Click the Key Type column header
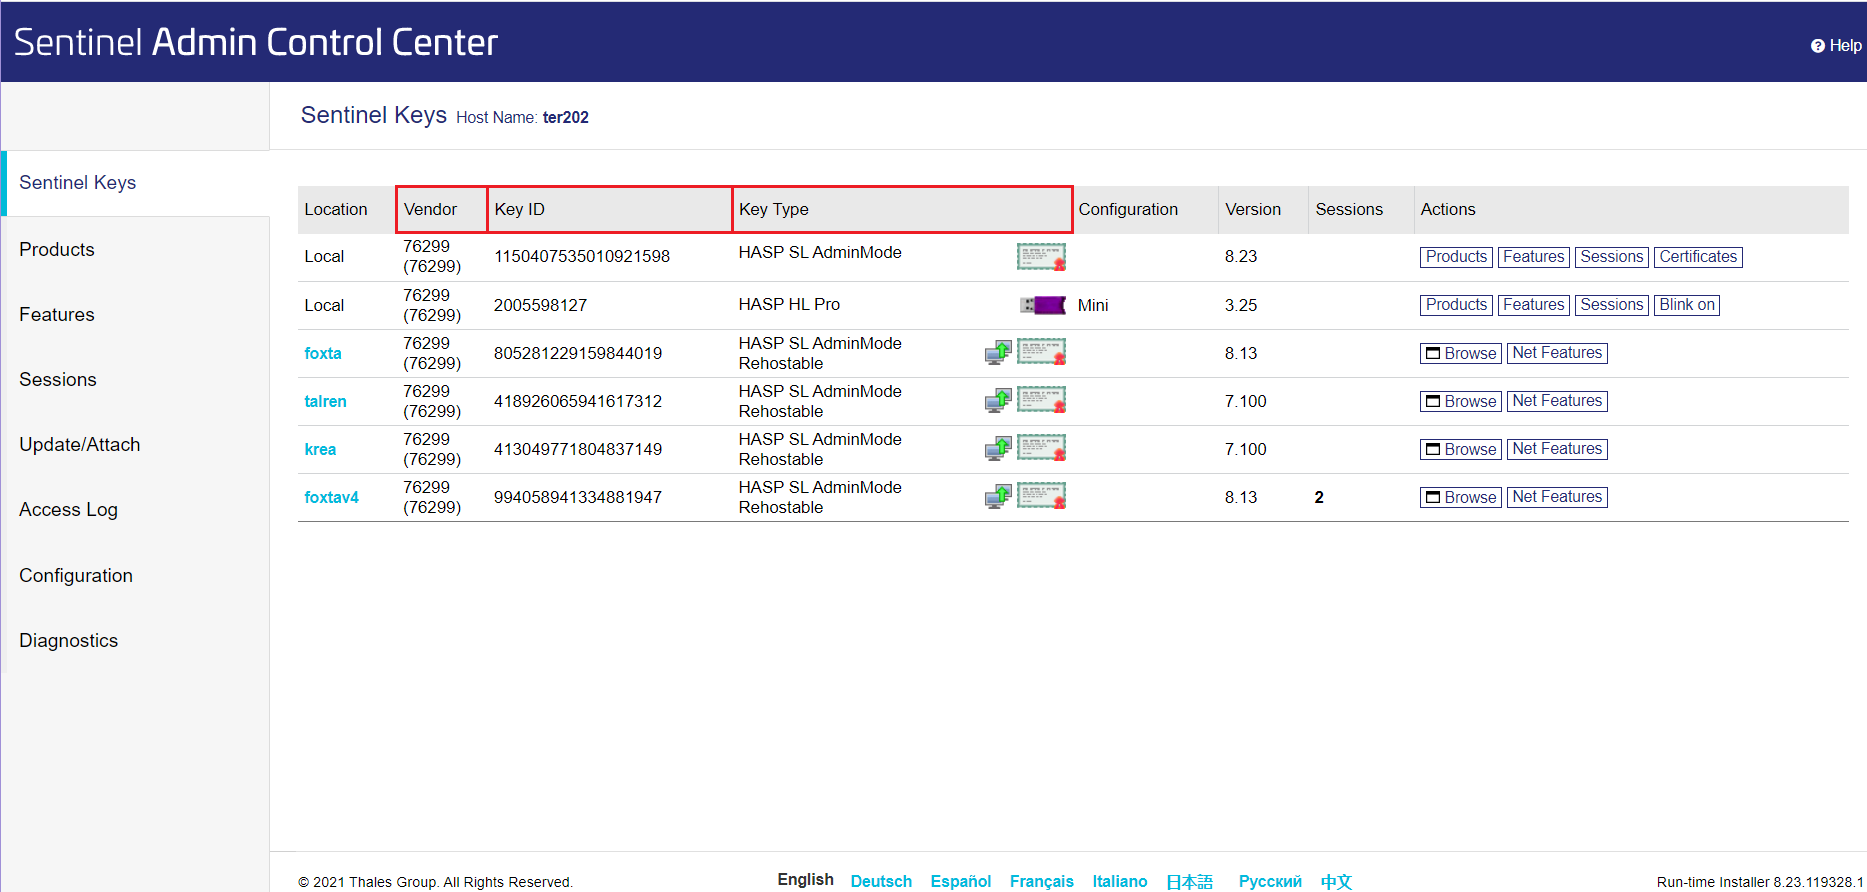The image size is (1867, 892). tap(902, 209)
